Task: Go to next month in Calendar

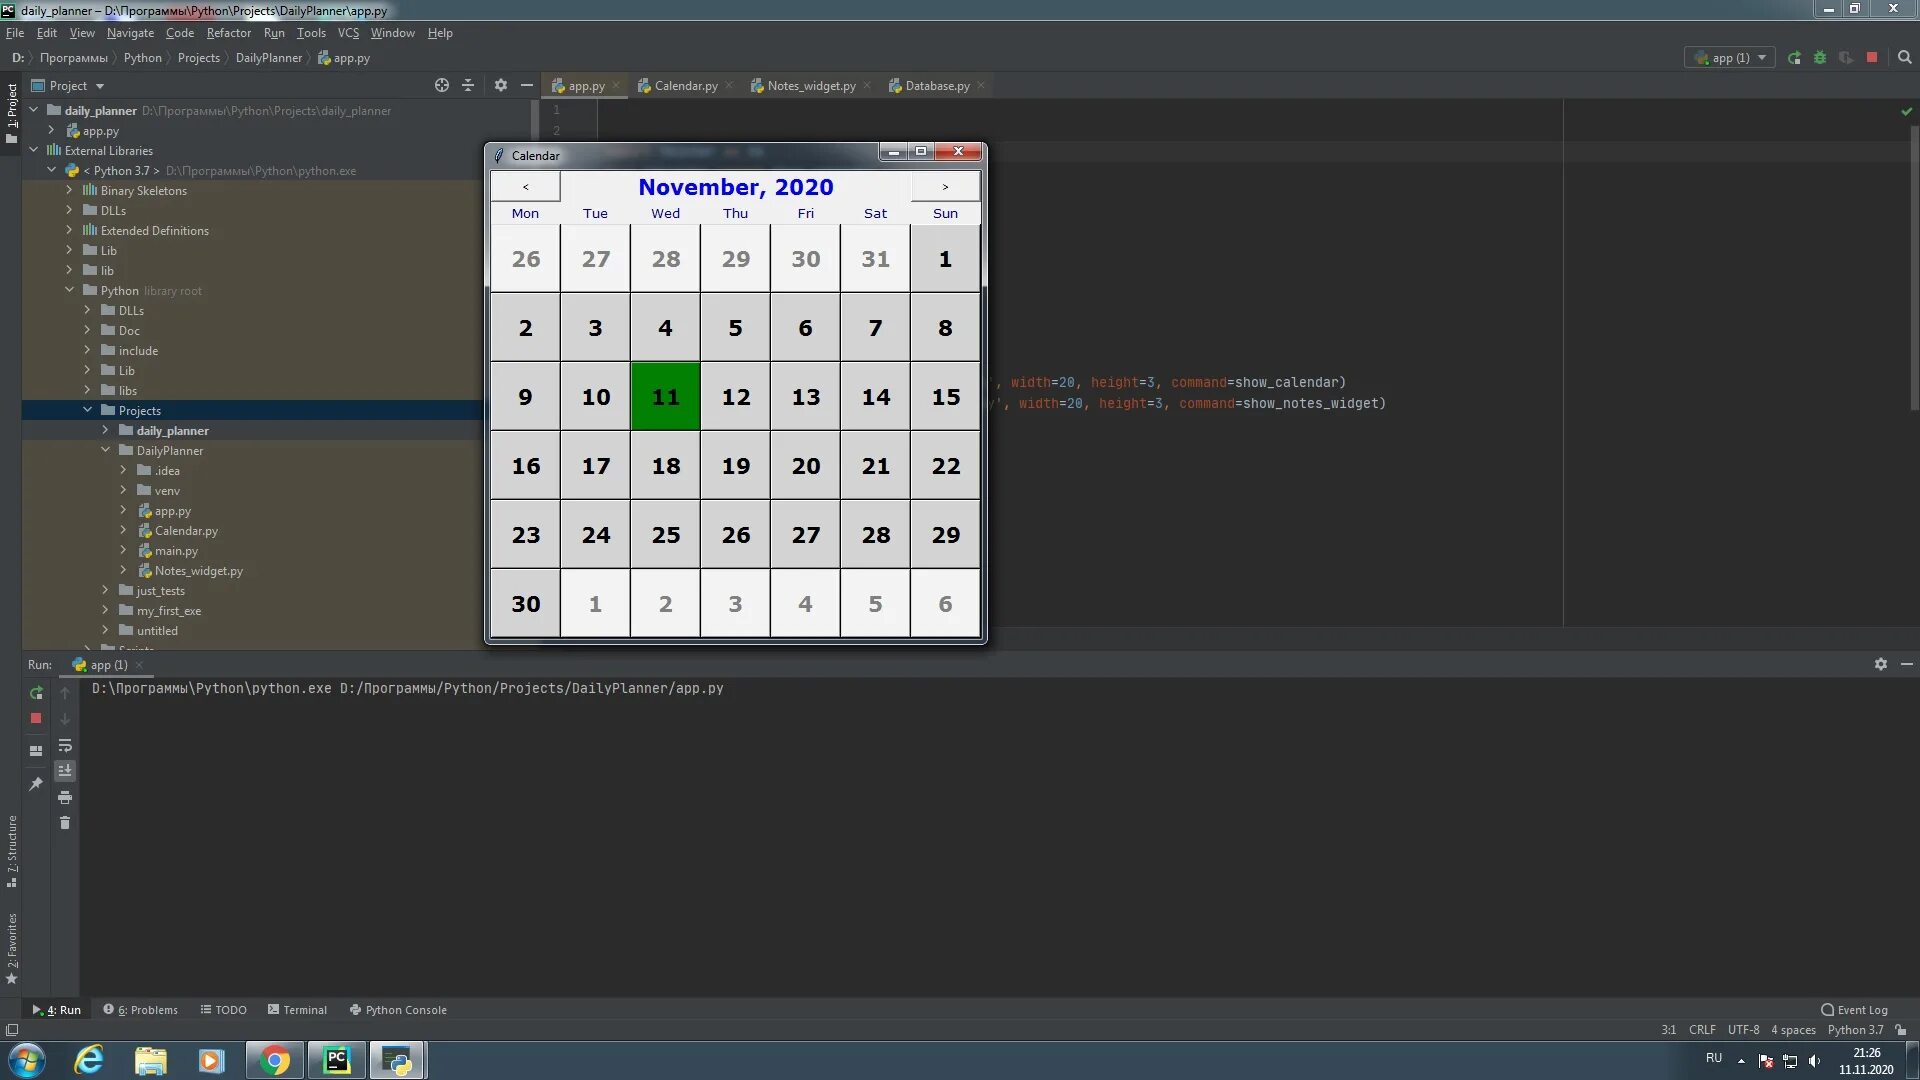Action: point(945,187)
